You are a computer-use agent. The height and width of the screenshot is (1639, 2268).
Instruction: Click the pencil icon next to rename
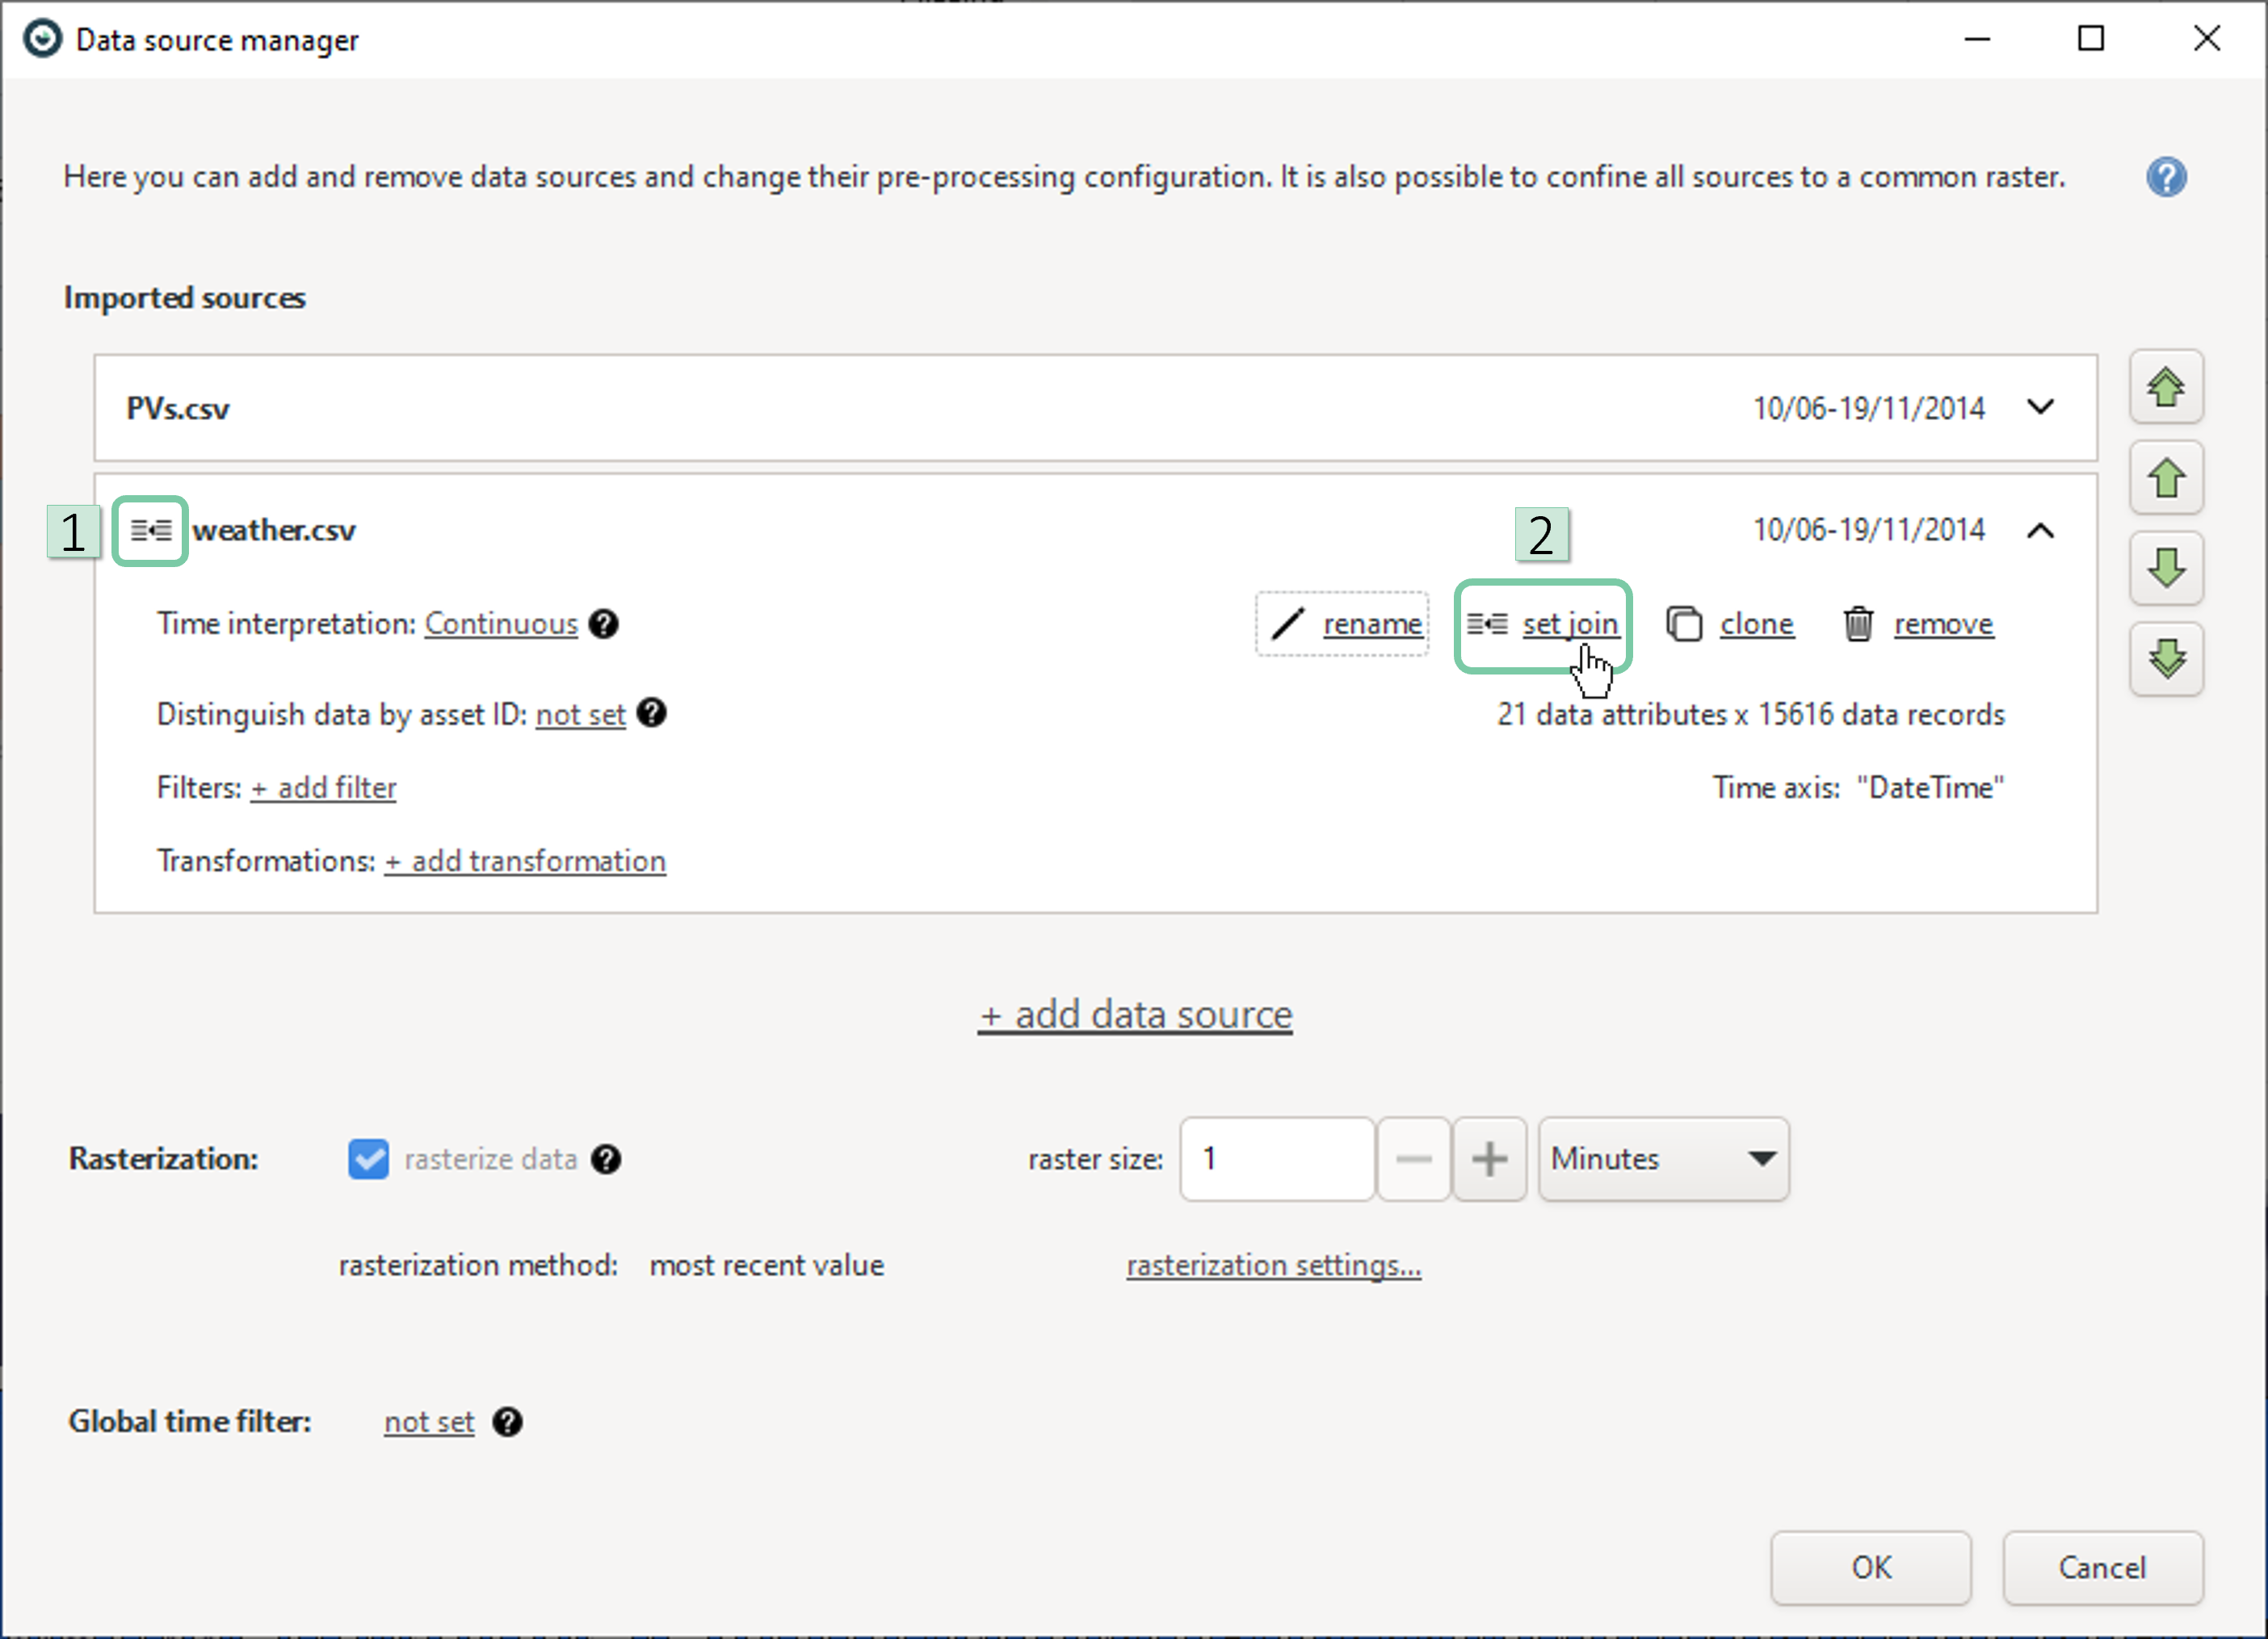click(1287, 624)
